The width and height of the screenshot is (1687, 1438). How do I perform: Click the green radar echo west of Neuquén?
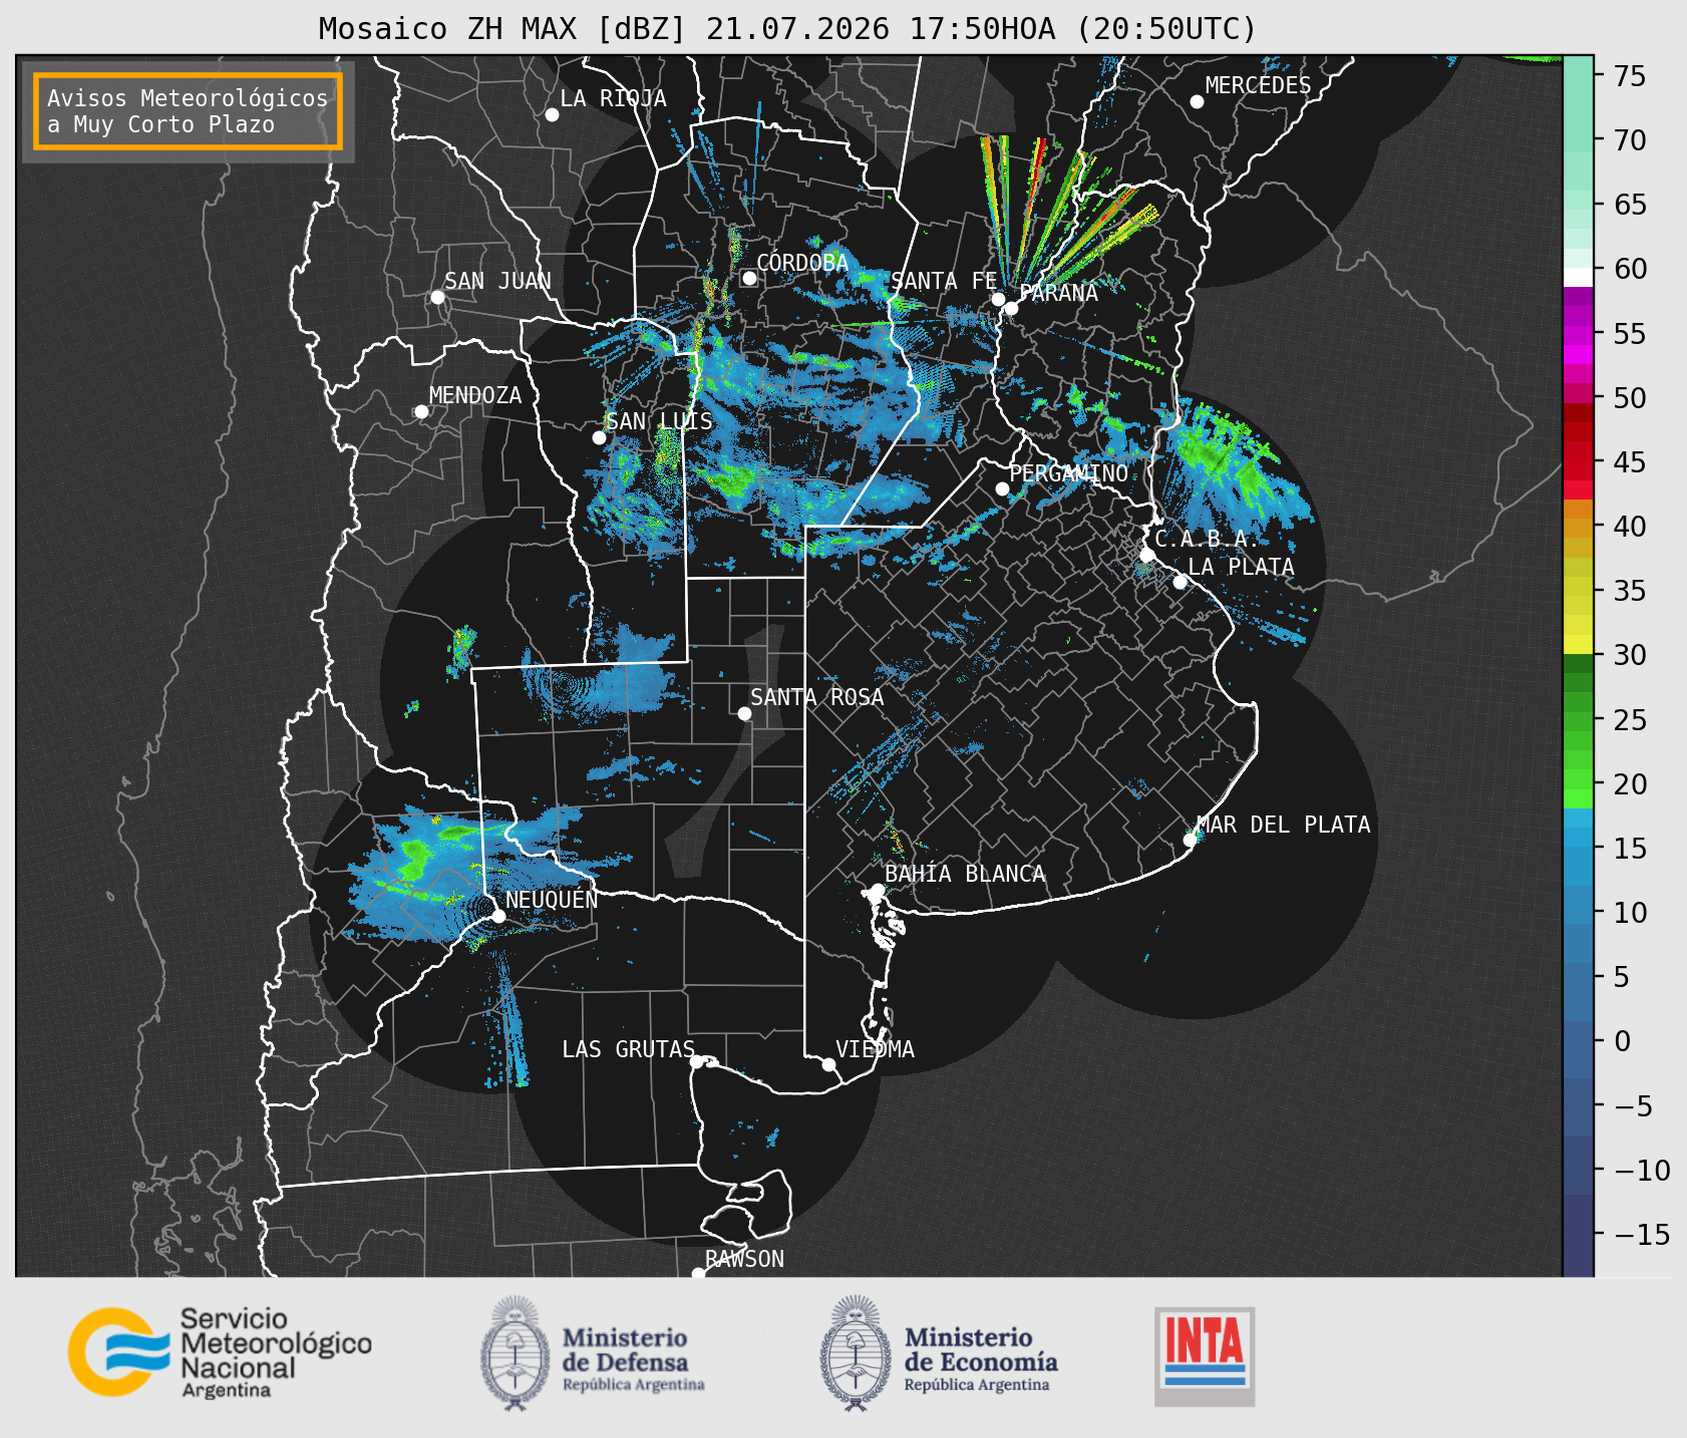click(x=415, y=858)
